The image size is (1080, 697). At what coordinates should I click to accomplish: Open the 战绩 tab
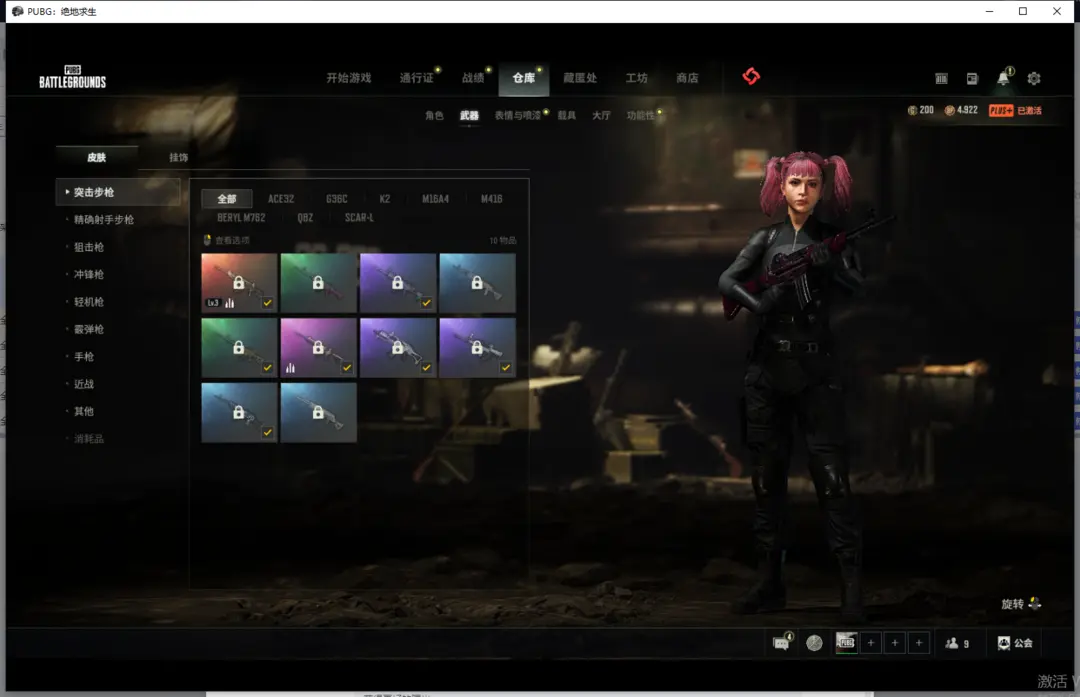click(473, 78)
